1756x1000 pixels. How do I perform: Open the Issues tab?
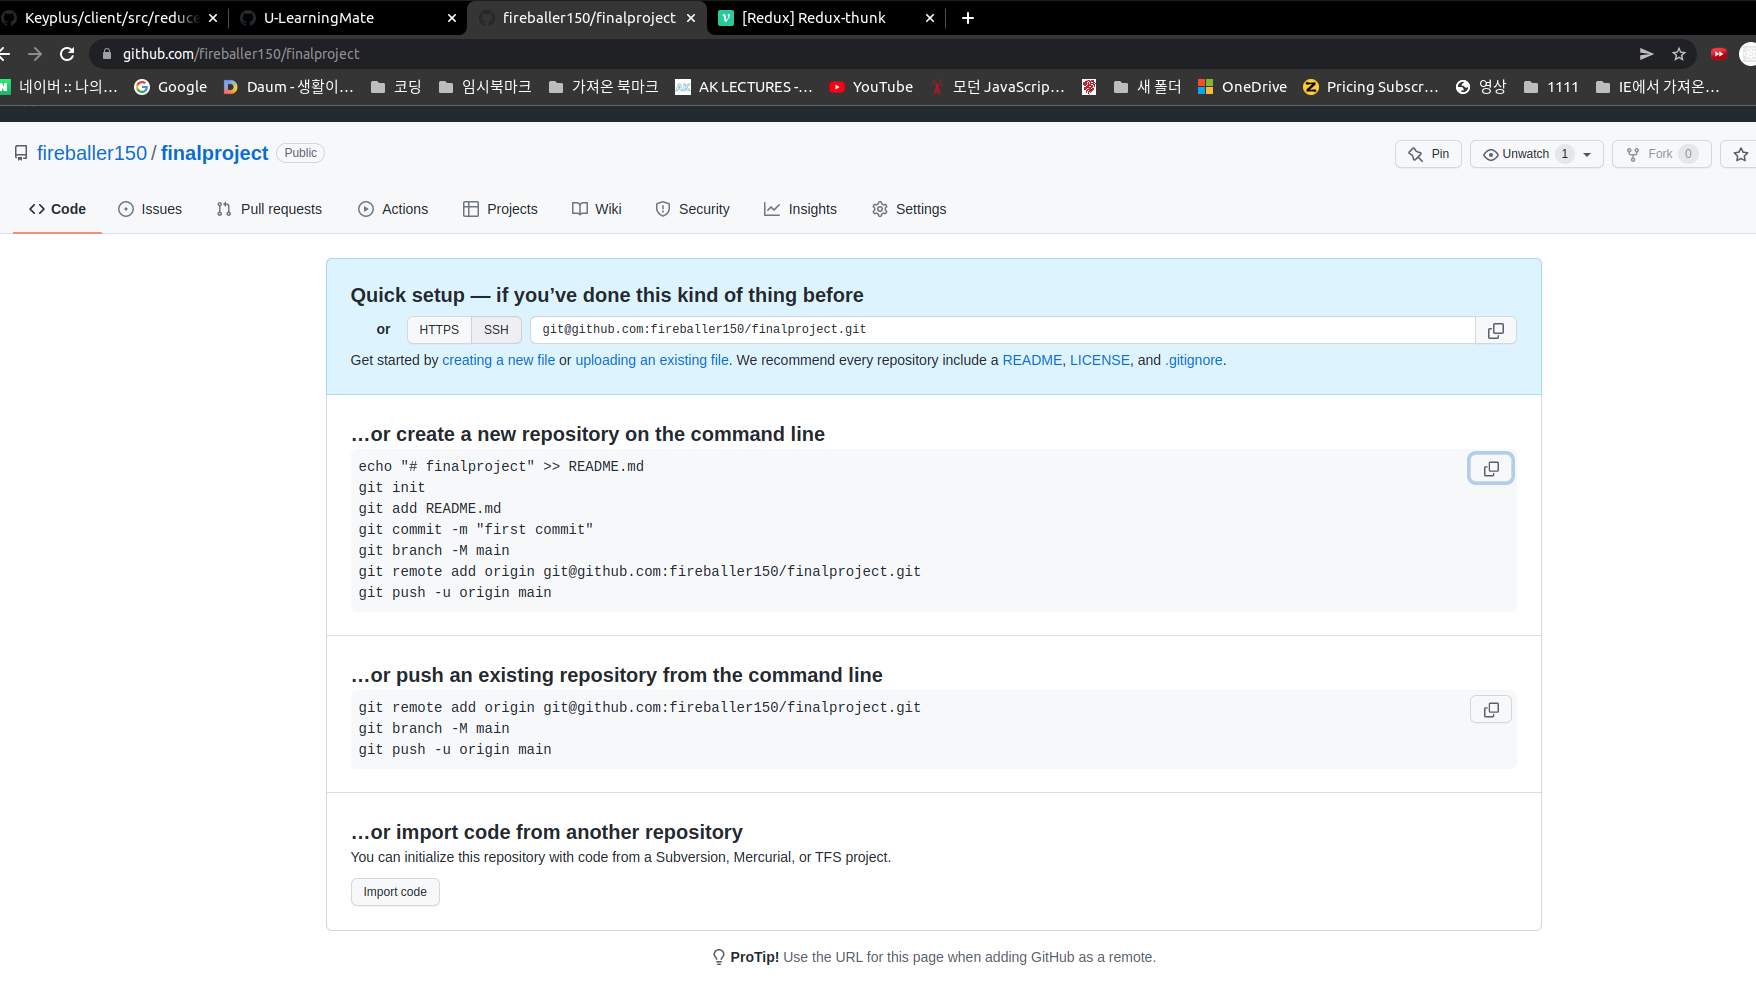150,209
